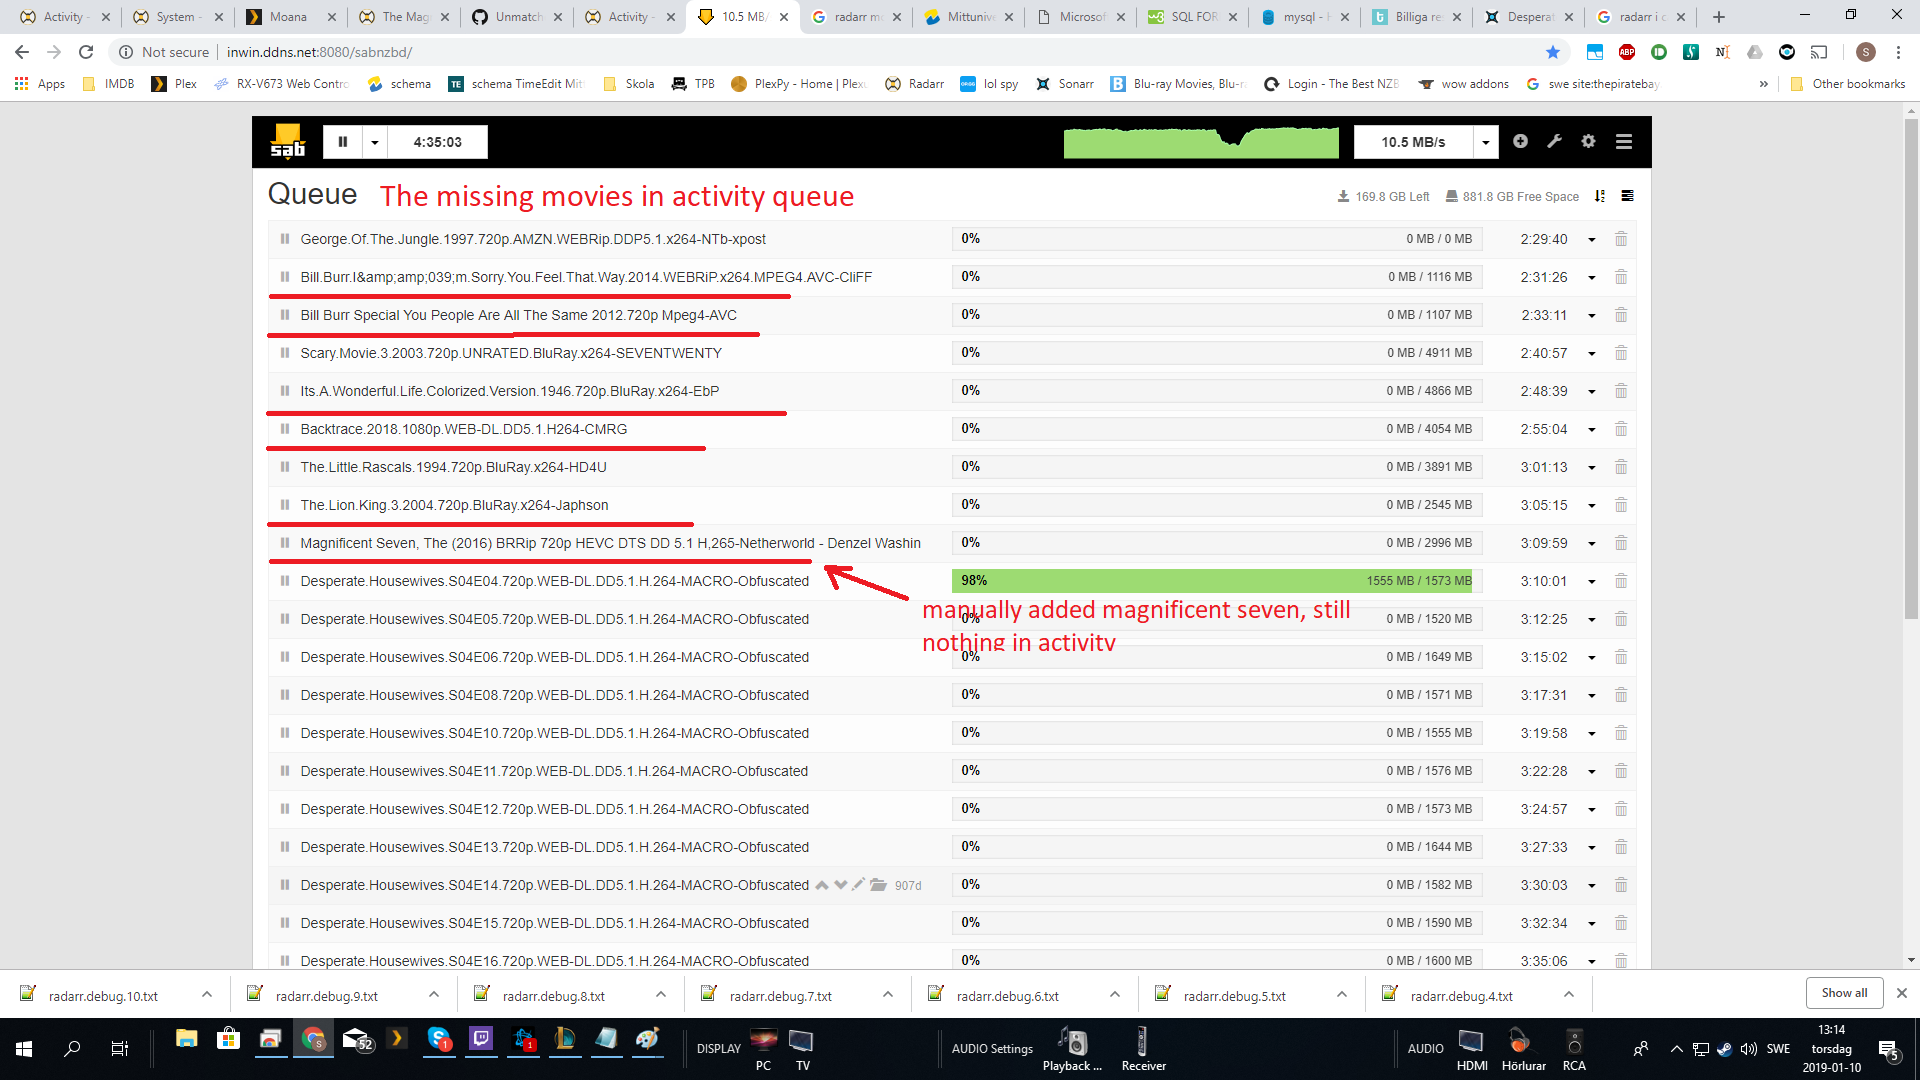Open the wrench status and interface options

click(1554, 142)
